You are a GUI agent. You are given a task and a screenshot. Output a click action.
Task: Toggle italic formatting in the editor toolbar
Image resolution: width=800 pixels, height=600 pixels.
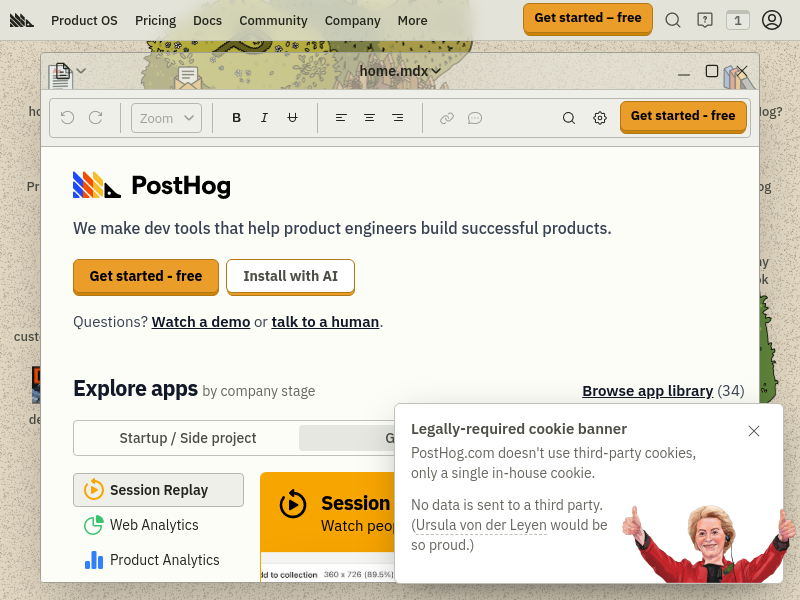(x=264, y=118)
